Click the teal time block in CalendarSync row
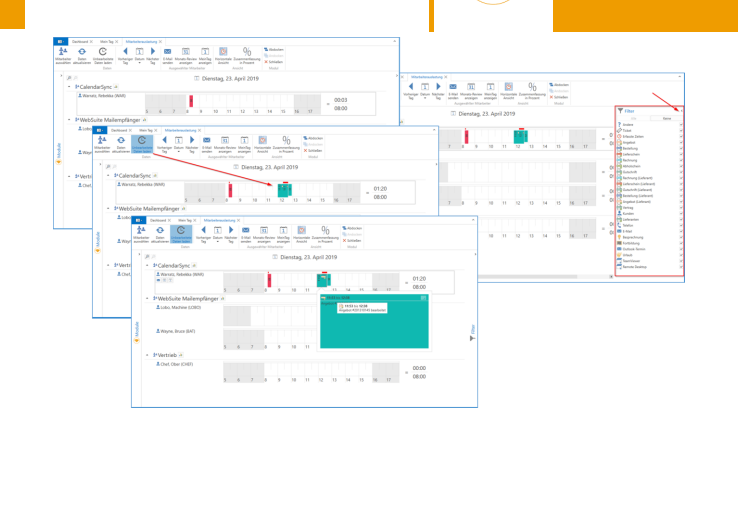The height and width of the screenshot is (510, 738). (324, 281)
